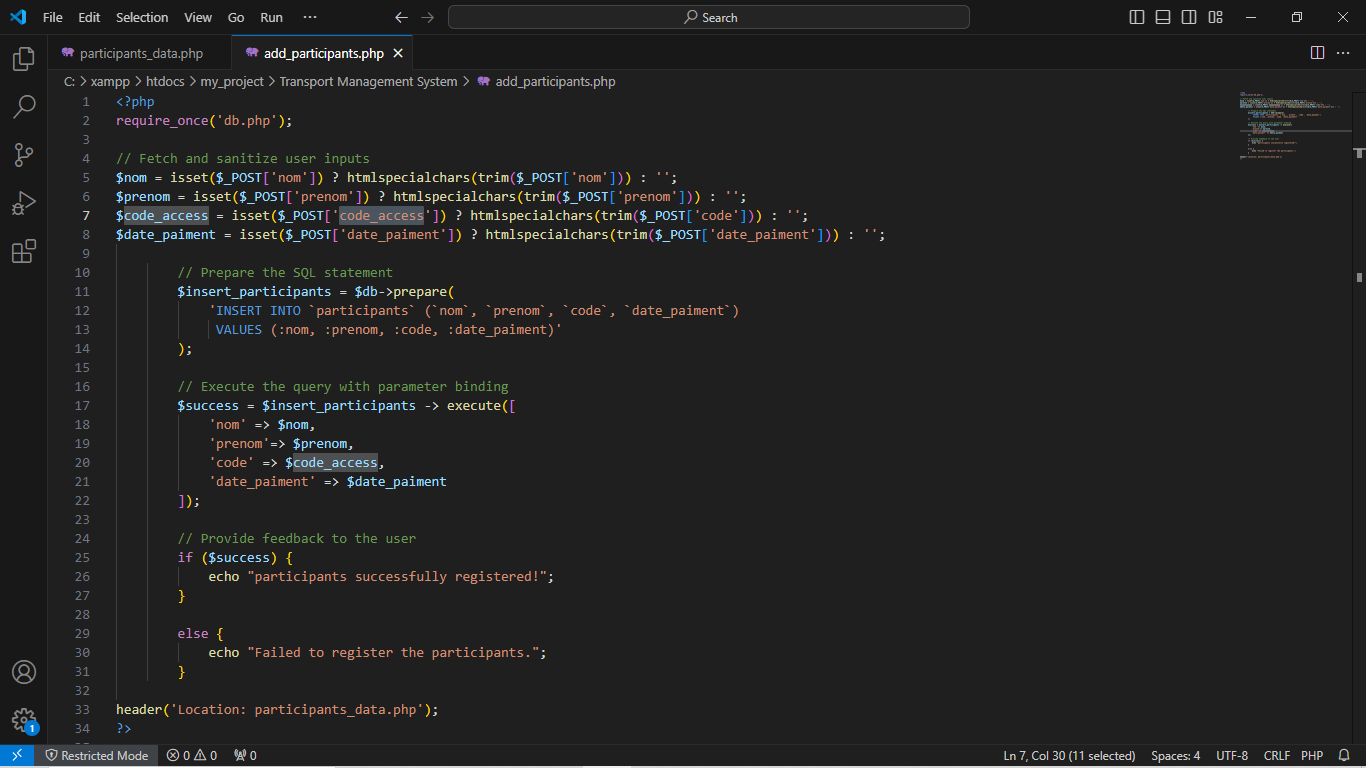Open the Accounts menu icon
1366x768 pixels.
coord(24,672)
